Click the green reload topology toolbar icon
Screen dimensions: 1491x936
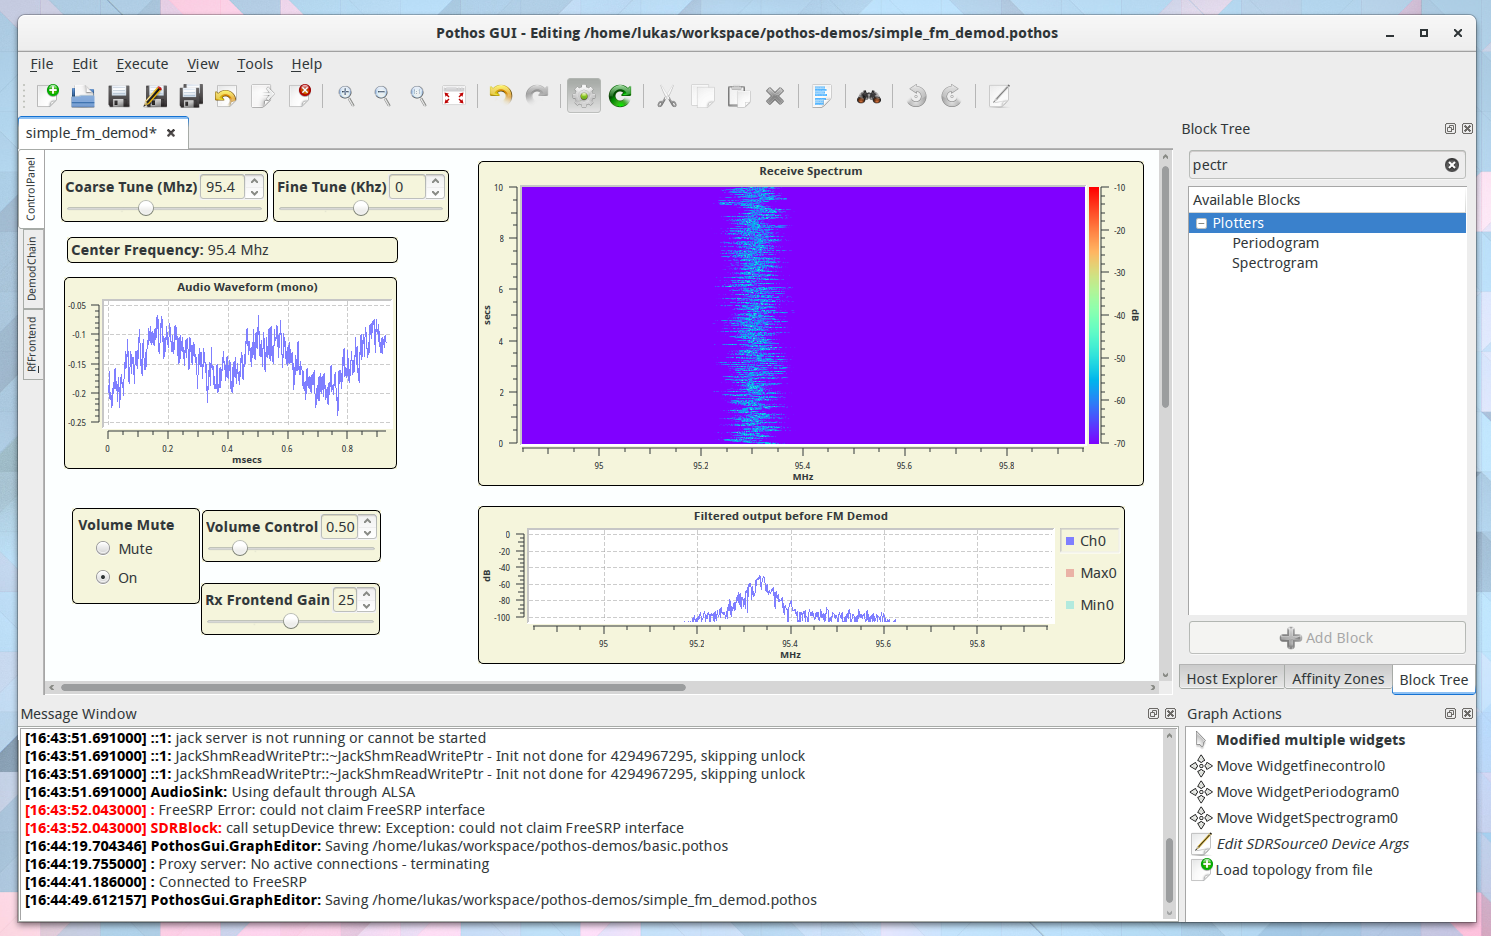tap(620, 95)
